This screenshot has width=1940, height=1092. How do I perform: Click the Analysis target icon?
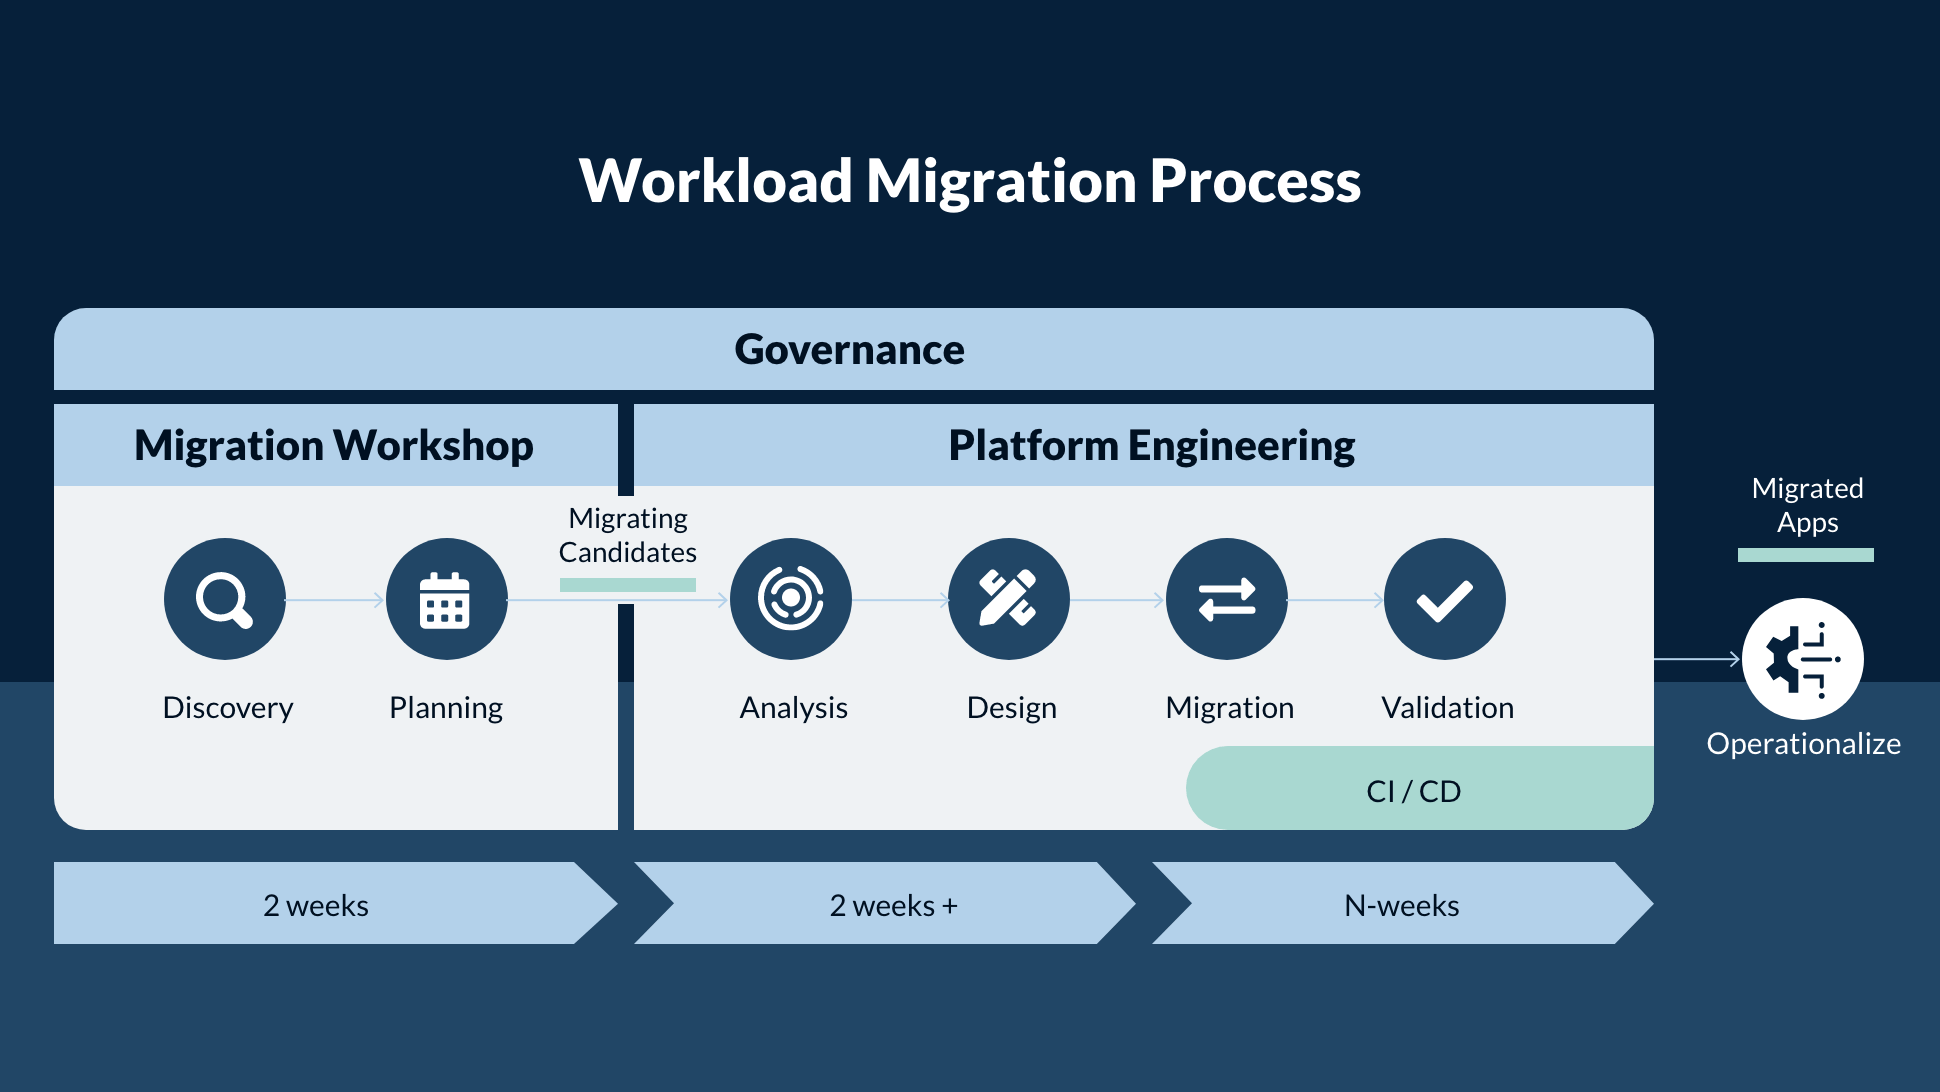pyautogui.click(x=791, y=599)
